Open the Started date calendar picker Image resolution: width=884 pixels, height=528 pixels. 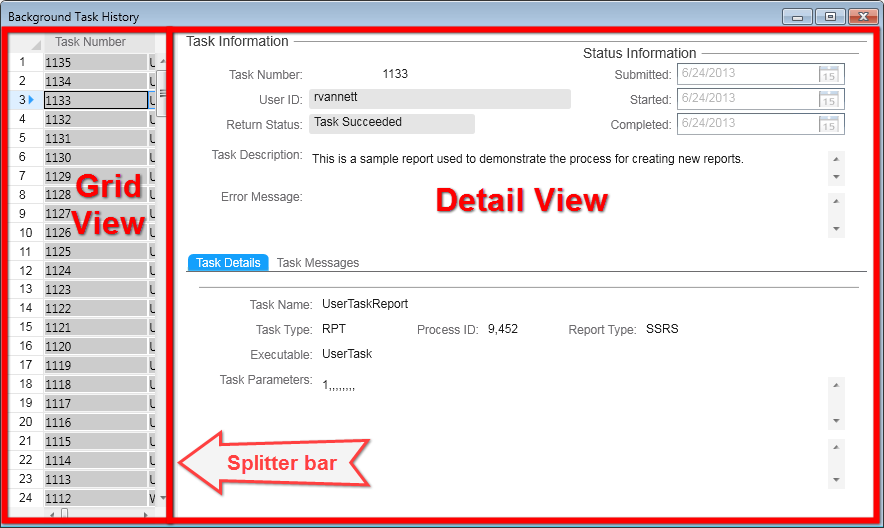828,99
